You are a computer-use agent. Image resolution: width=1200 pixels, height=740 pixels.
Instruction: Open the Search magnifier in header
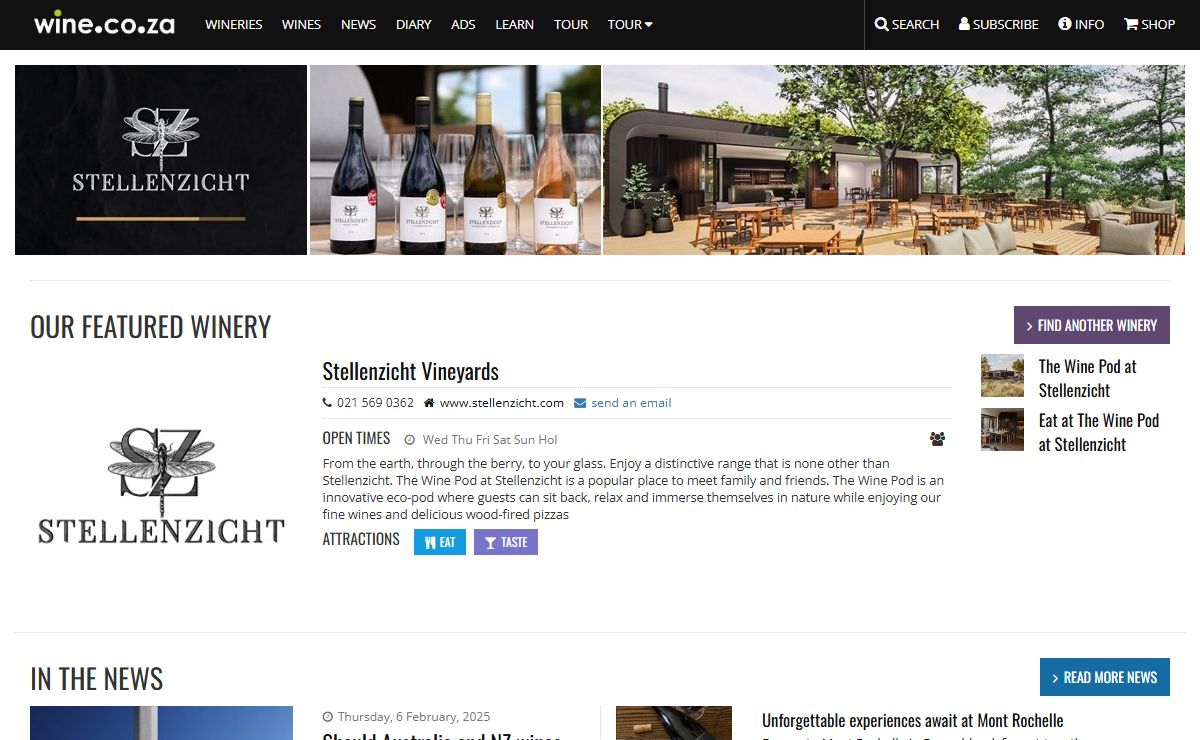click(881, 24)
